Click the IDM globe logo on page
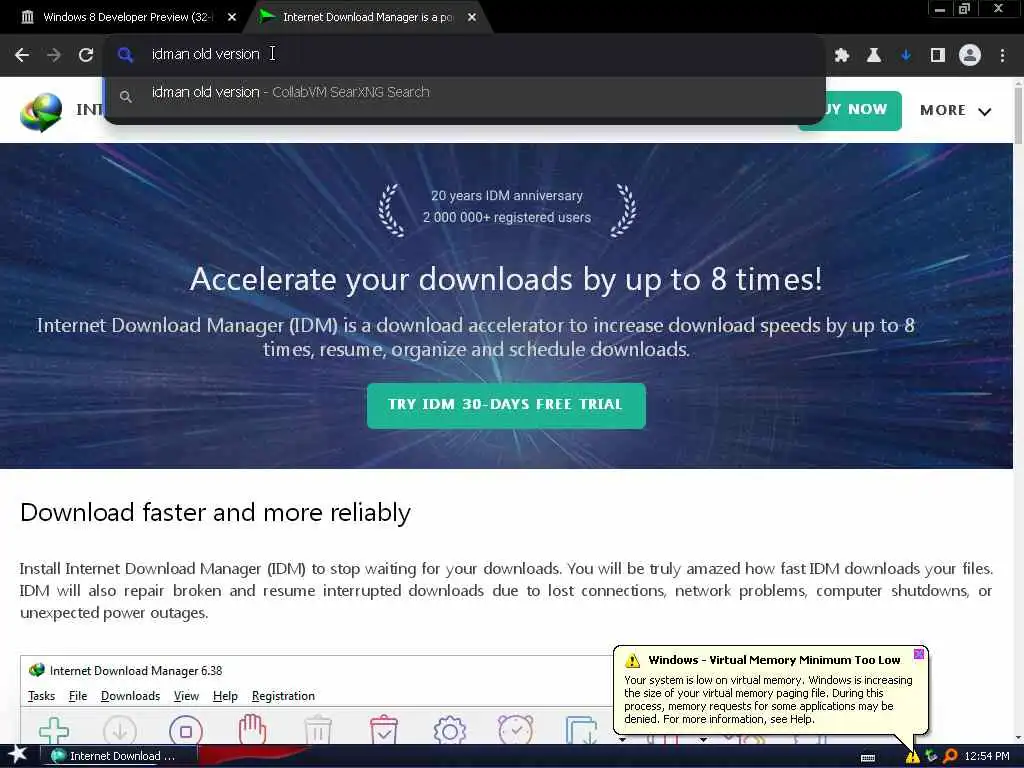The image size is (1024, 768). click(x=41, y=112)
